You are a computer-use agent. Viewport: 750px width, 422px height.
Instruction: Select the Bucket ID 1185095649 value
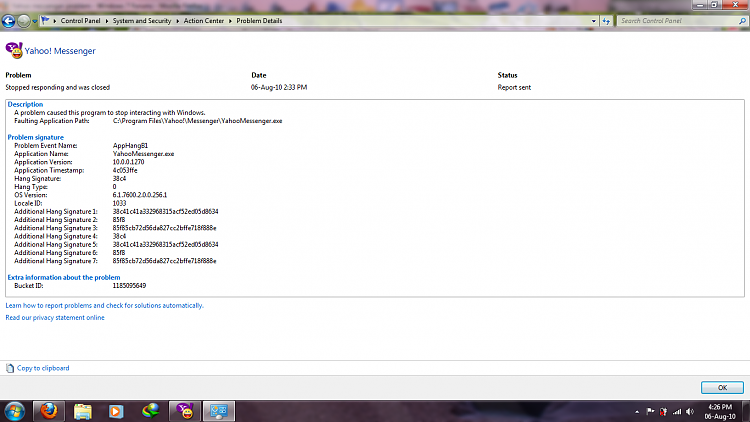tap(129, 286)
